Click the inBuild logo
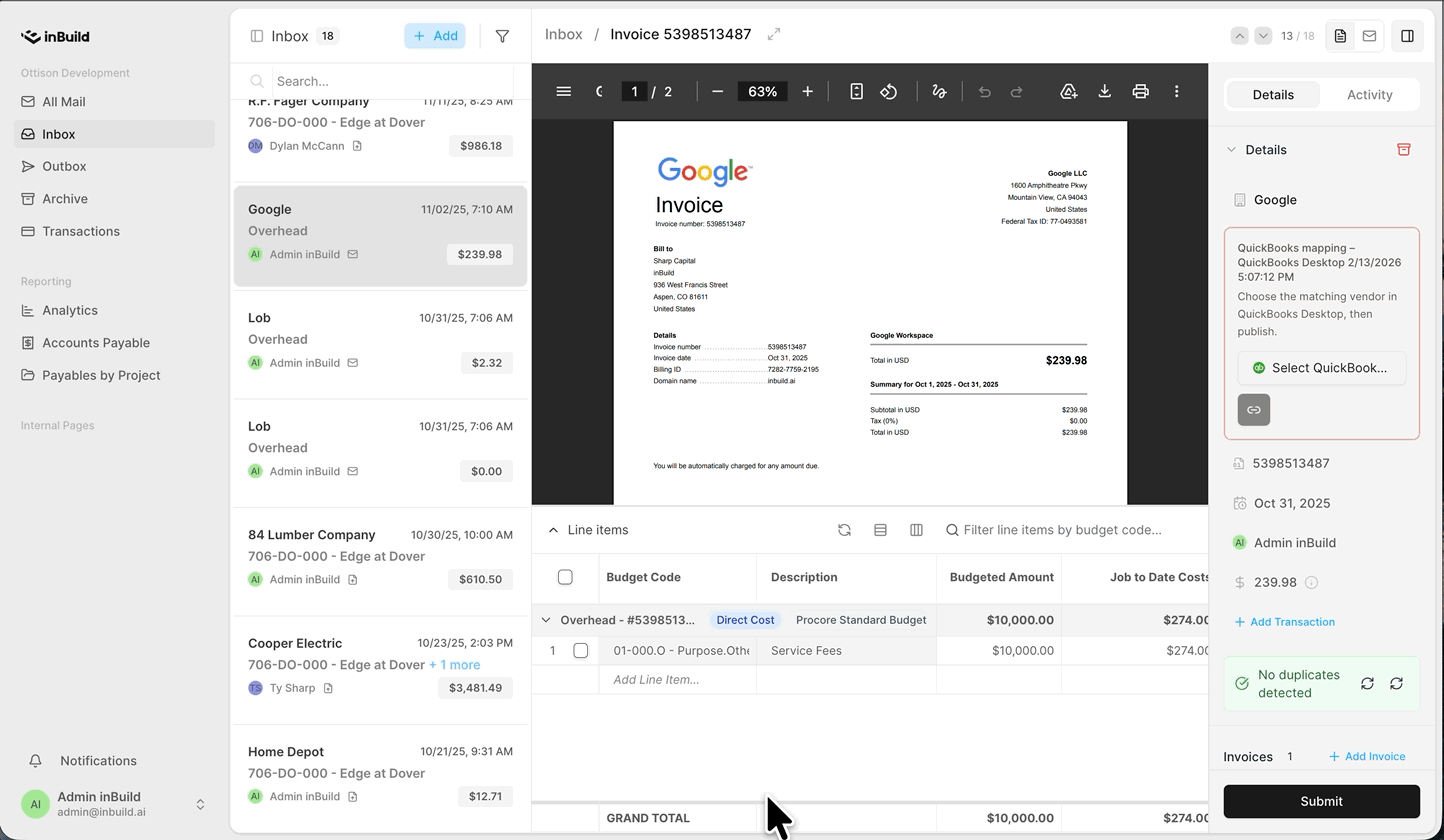 [x=55, y=37]
